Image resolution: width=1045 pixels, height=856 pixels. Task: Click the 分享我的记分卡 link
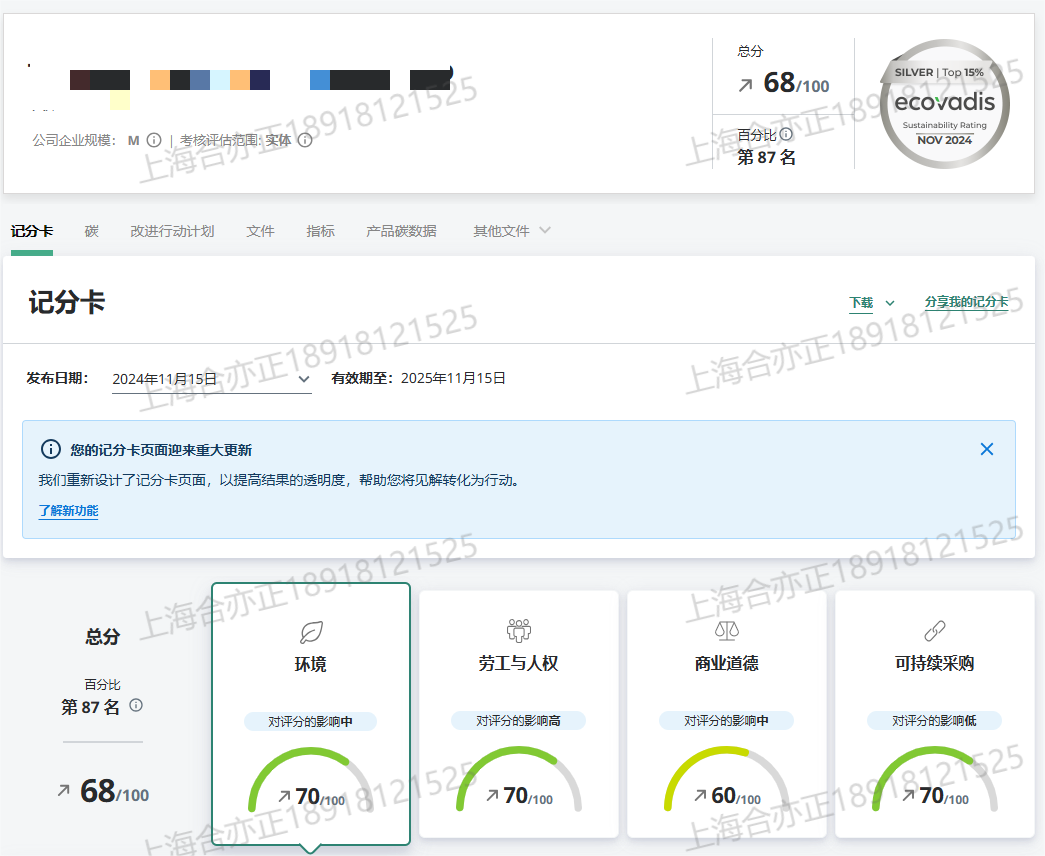pos(966,302)
